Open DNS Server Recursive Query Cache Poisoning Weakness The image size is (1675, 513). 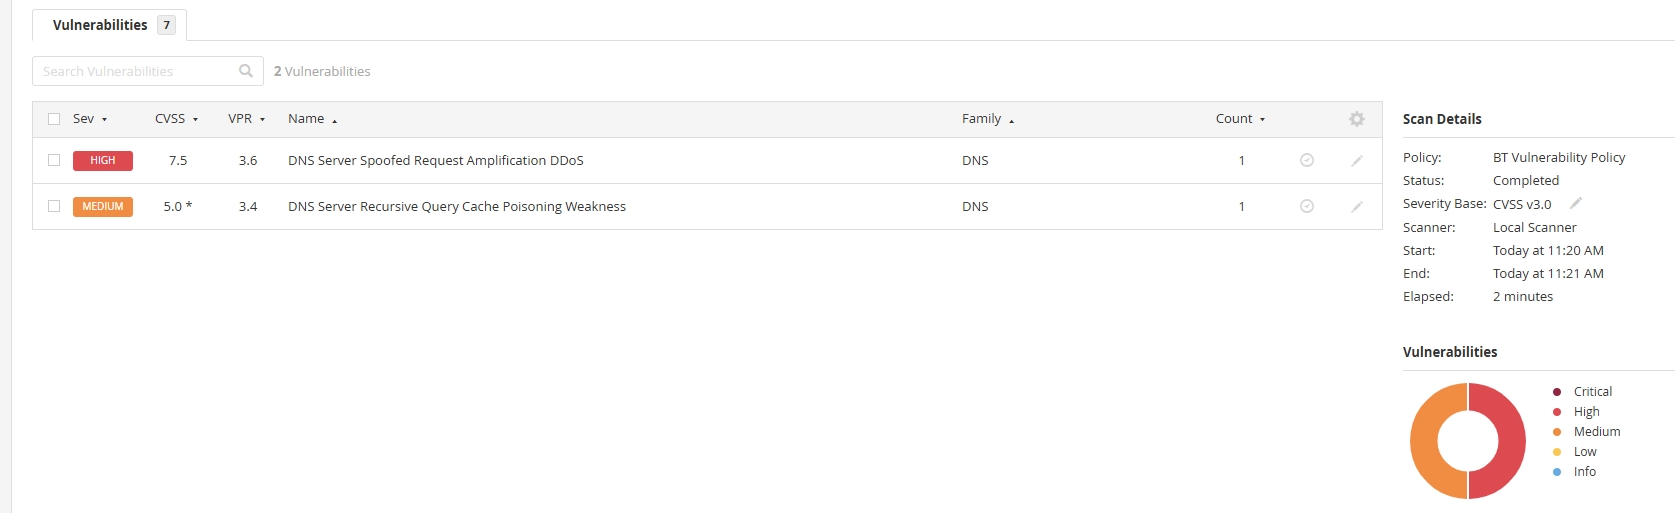[x=457, y=206]
